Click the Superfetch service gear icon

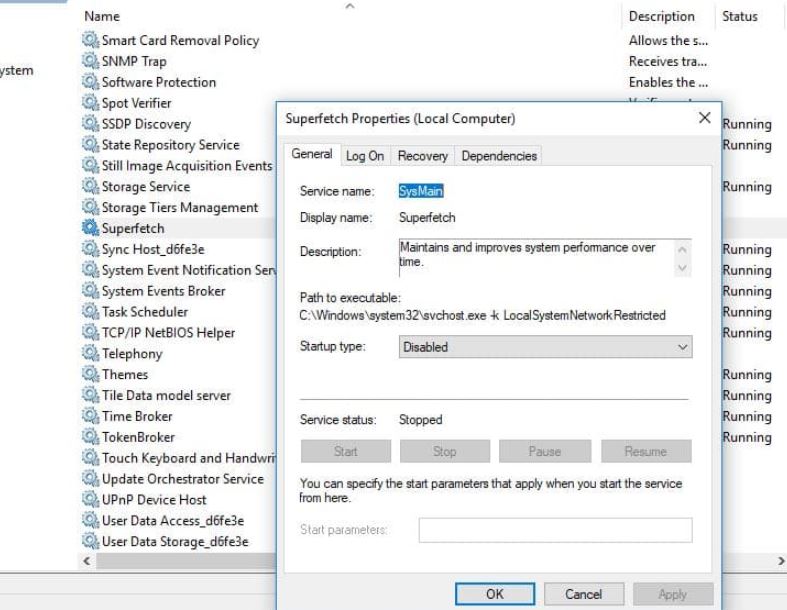click(92, 229)
